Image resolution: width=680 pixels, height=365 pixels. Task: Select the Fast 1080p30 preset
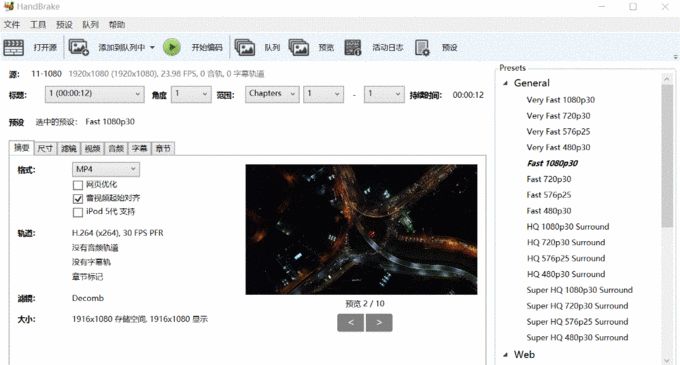(552, 163)
